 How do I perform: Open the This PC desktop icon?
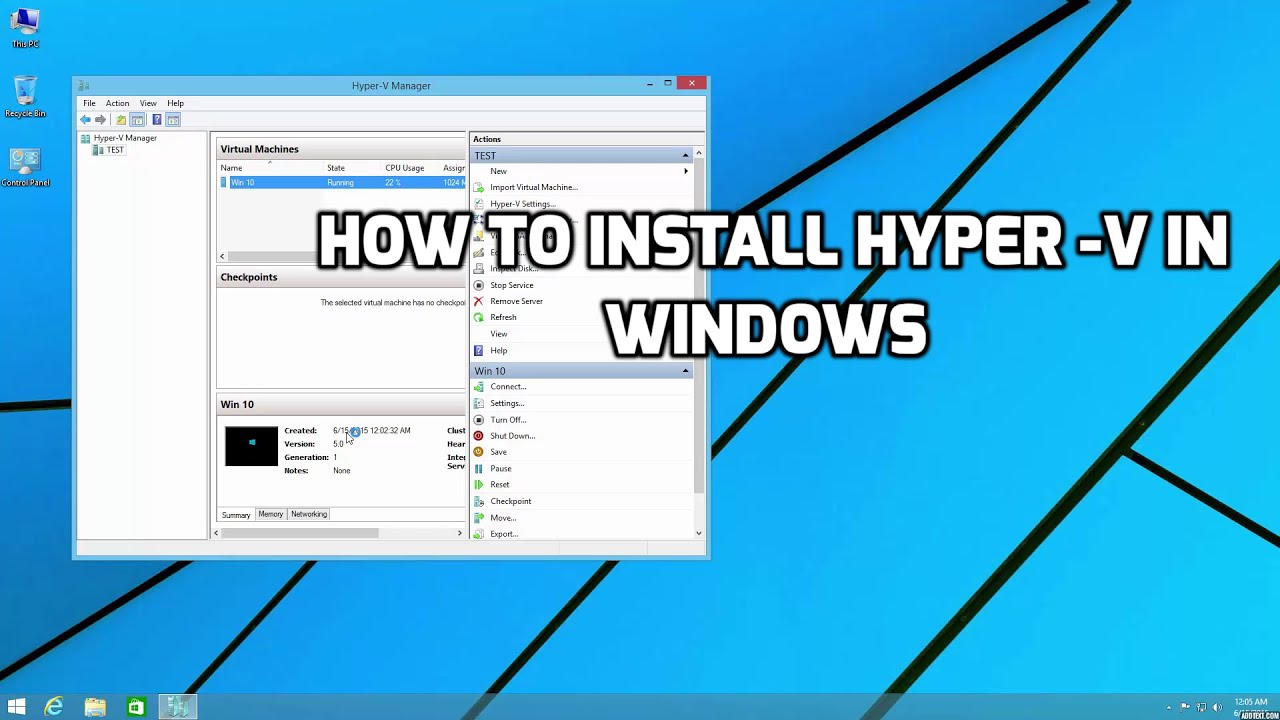coord(25,28)
